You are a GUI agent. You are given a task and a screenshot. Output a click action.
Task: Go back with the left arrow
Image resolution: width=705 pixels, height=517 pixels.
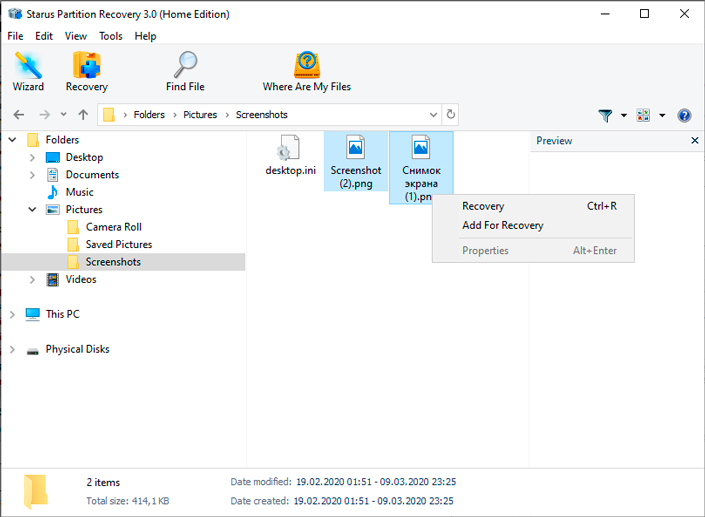(19, 115)
